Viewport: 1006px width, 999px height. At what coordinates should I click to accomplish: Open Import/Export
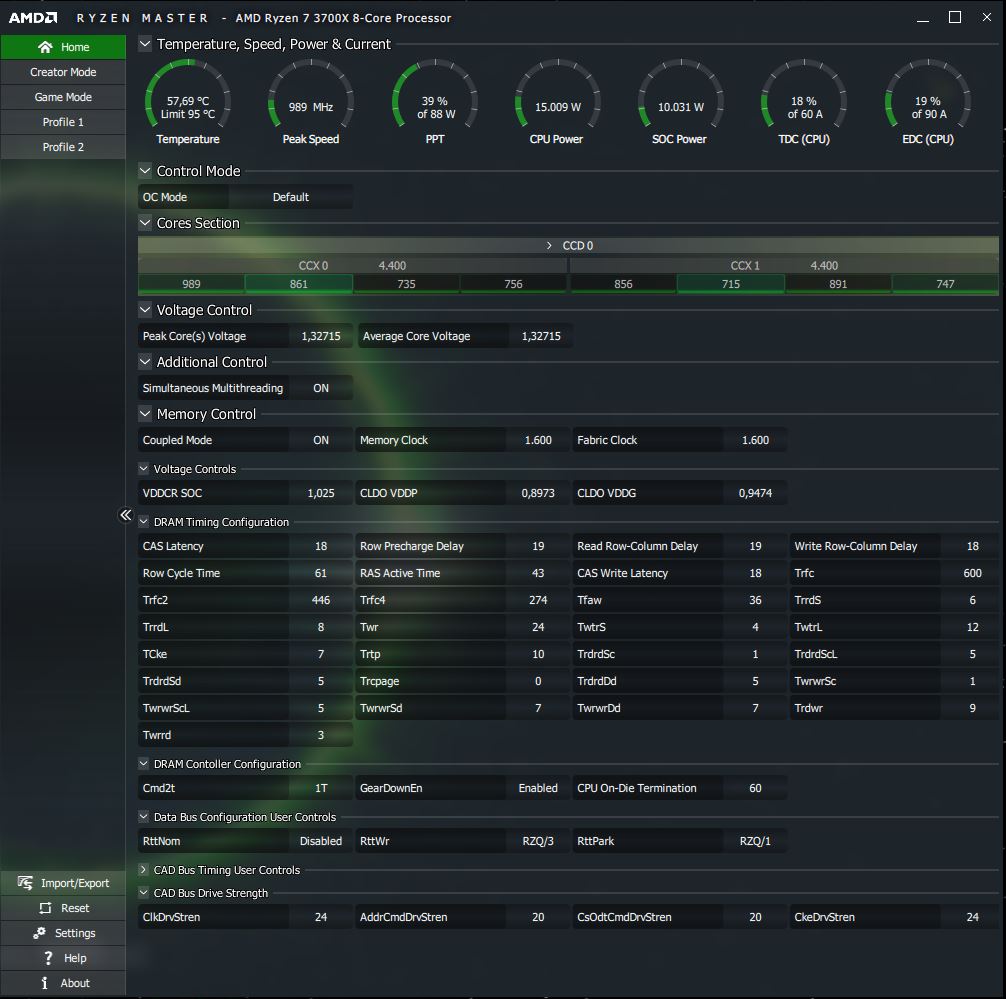pos(63,883)
